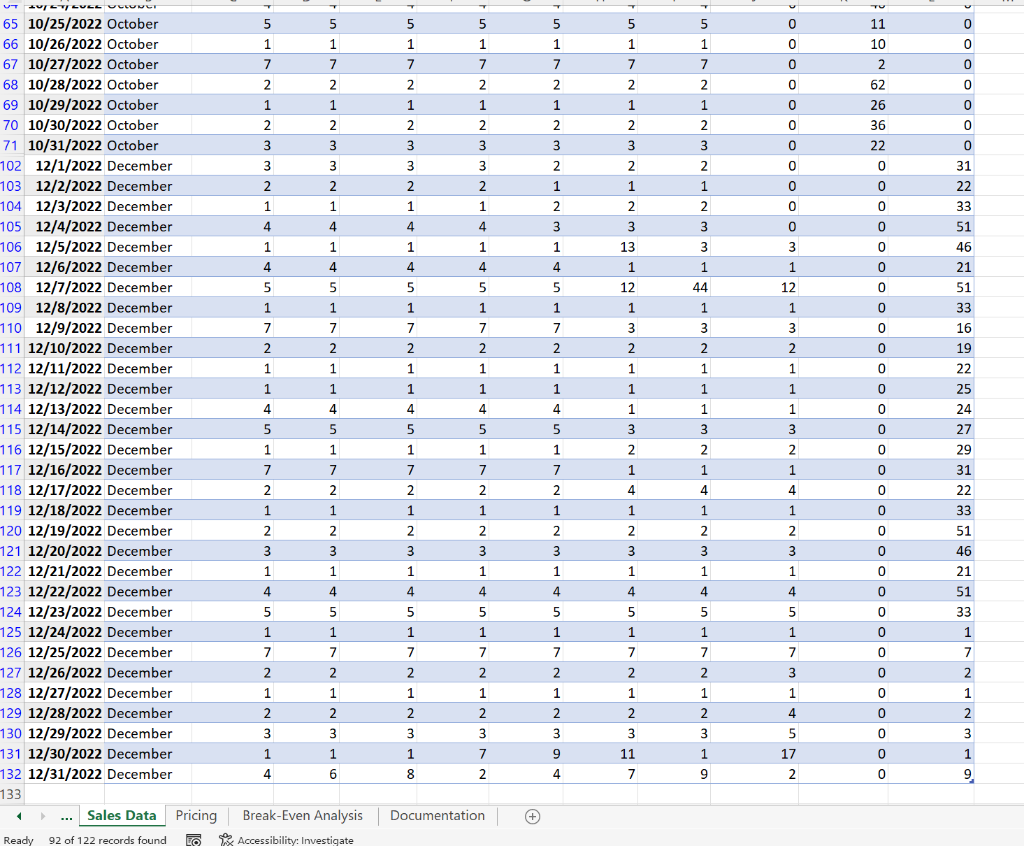Open the Break-Even Analysis sheet
Screen dimensions: 1024x846
pyautogui.click(x=302, y=816)
